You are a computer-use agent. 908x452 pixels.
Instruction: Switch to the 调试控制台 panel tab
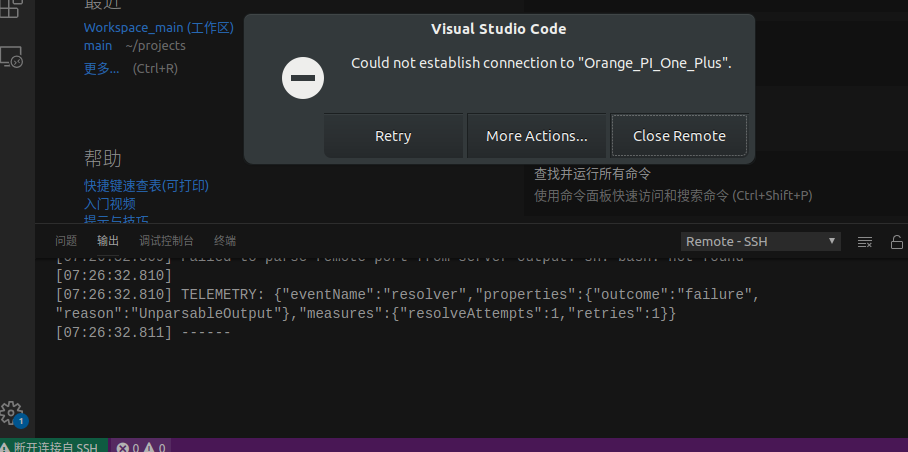(x=166, y=241)
